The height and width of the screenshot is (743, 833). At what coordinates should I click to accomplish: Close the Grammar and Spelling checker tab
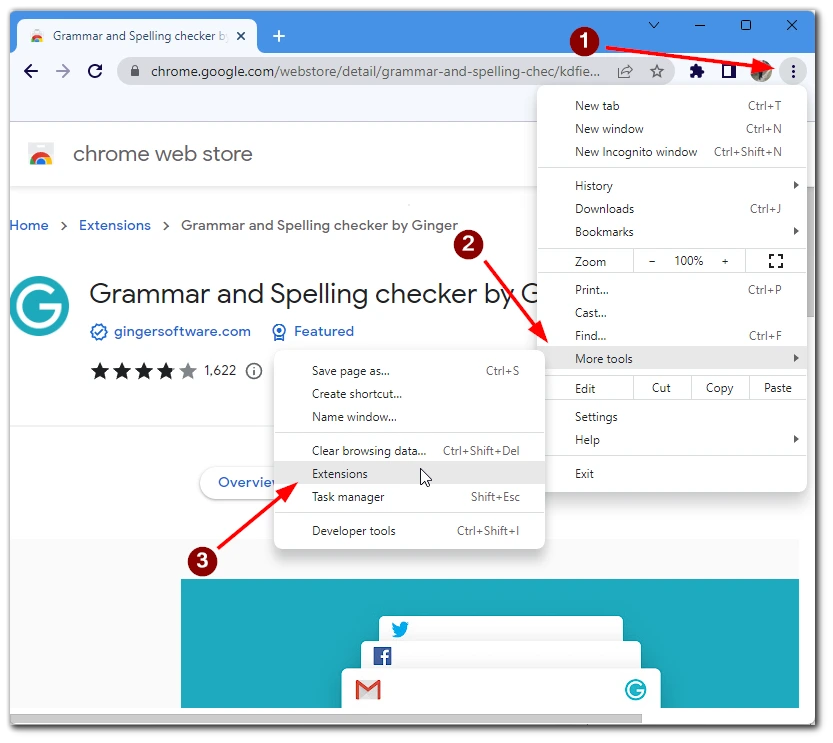241,36
